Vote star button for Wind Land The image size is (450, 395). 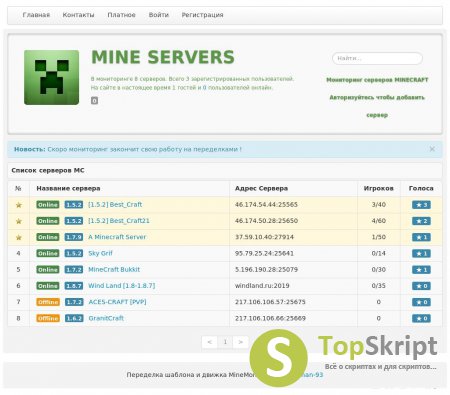pos(421,286)
